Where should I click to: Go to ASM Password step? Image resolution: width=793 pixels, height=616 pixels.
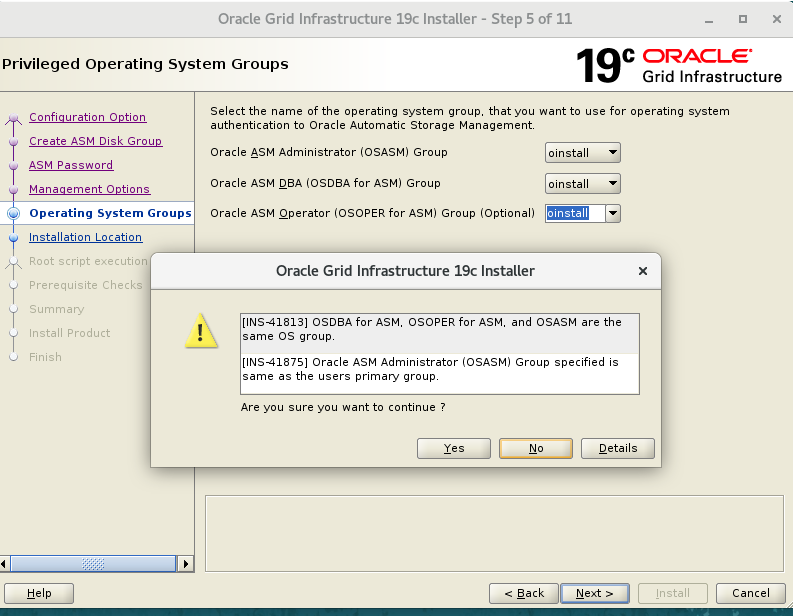(x=71, y=165)
